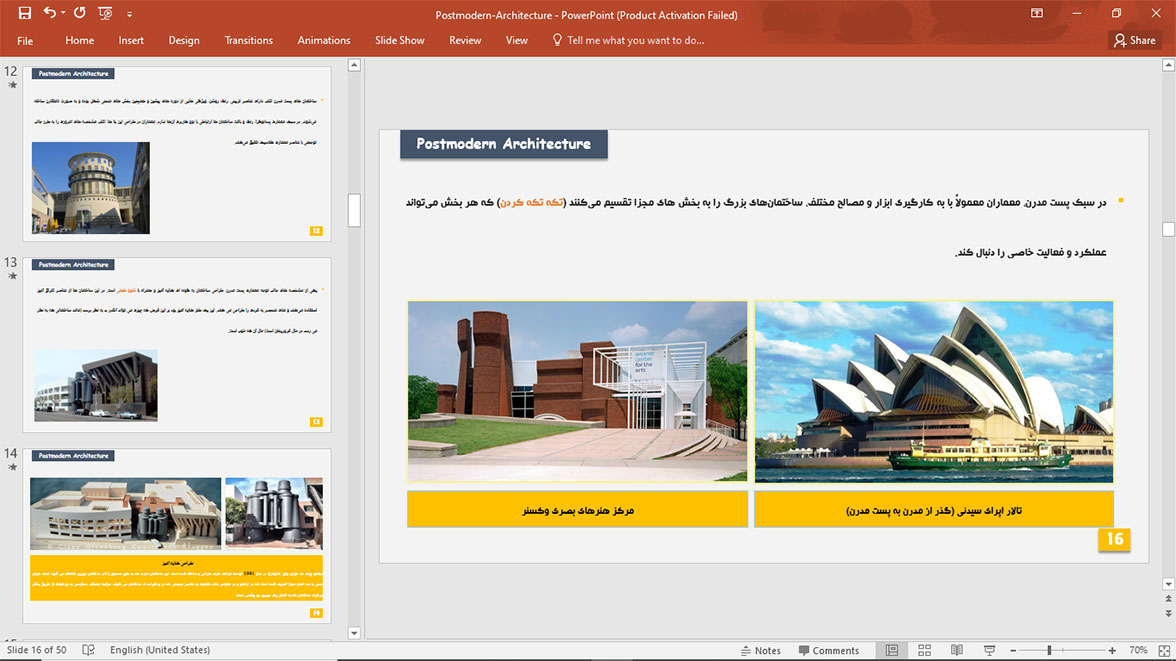Go to previous slide double-arrow button

pos(1168,599)
